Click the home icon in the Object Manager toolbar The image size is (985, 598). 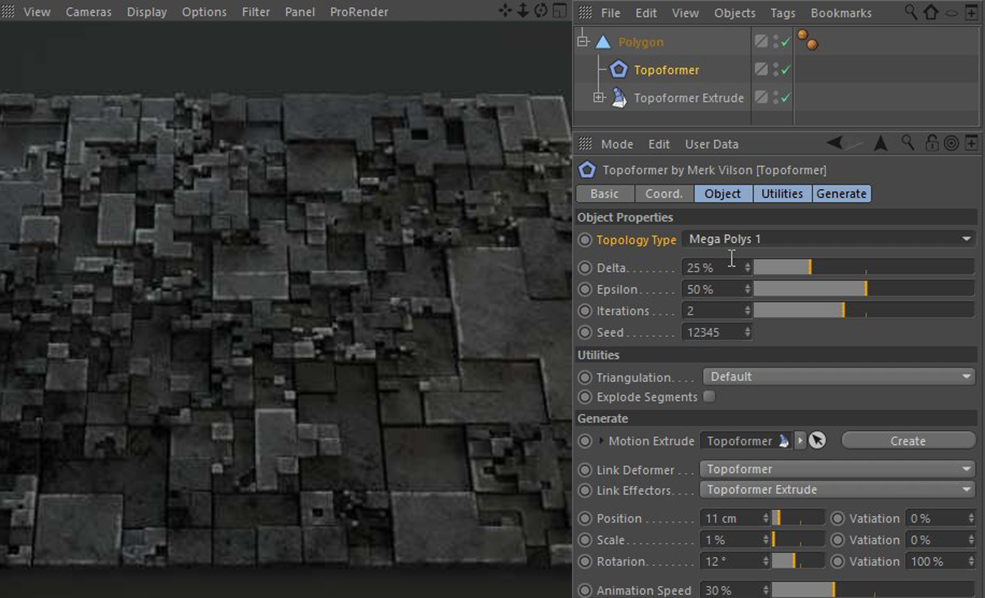930,12
